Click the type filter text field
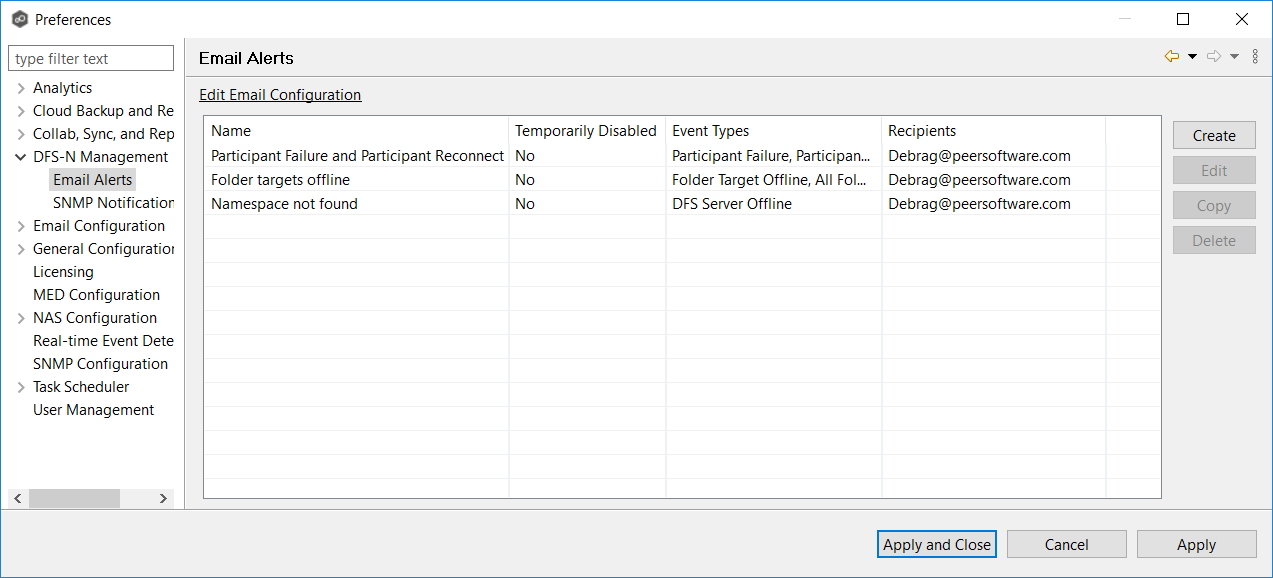1273x578 pixels. click(91, 59)
